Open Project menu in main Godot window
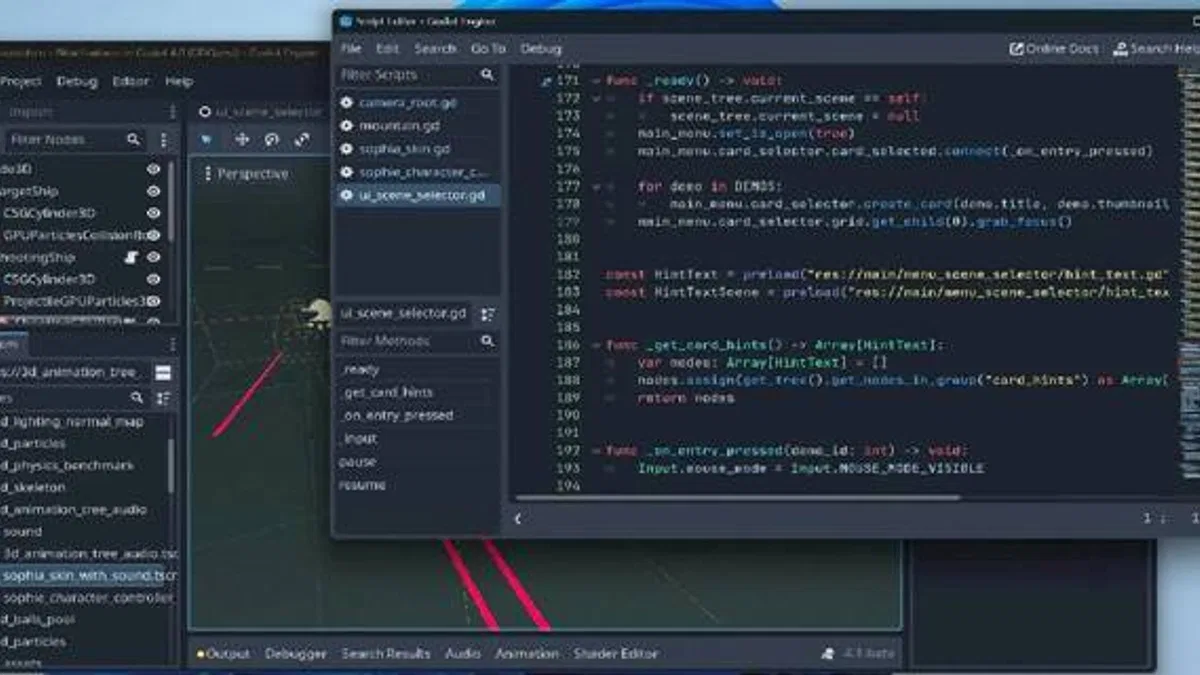The image size is (1200, 675). coord(20,82)
